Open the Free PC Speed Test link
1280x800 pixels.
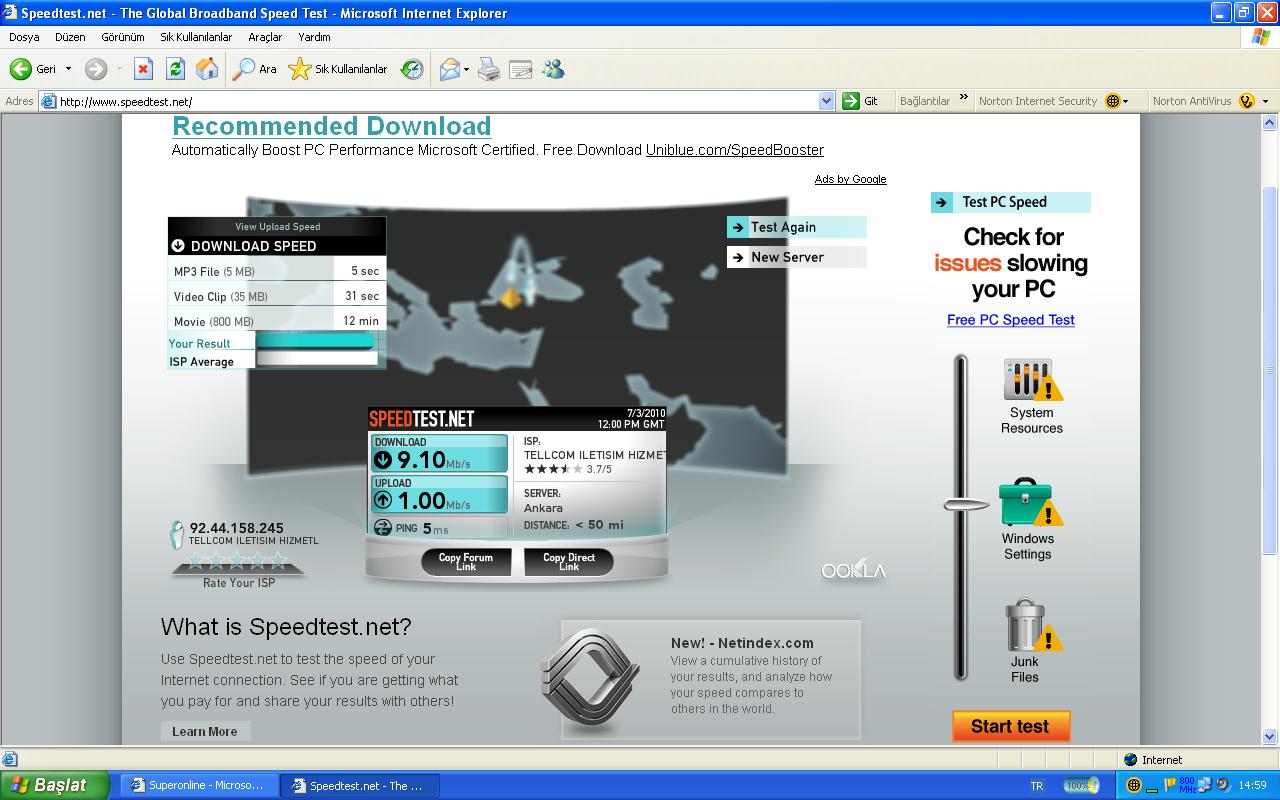(x=1011, y=320)
